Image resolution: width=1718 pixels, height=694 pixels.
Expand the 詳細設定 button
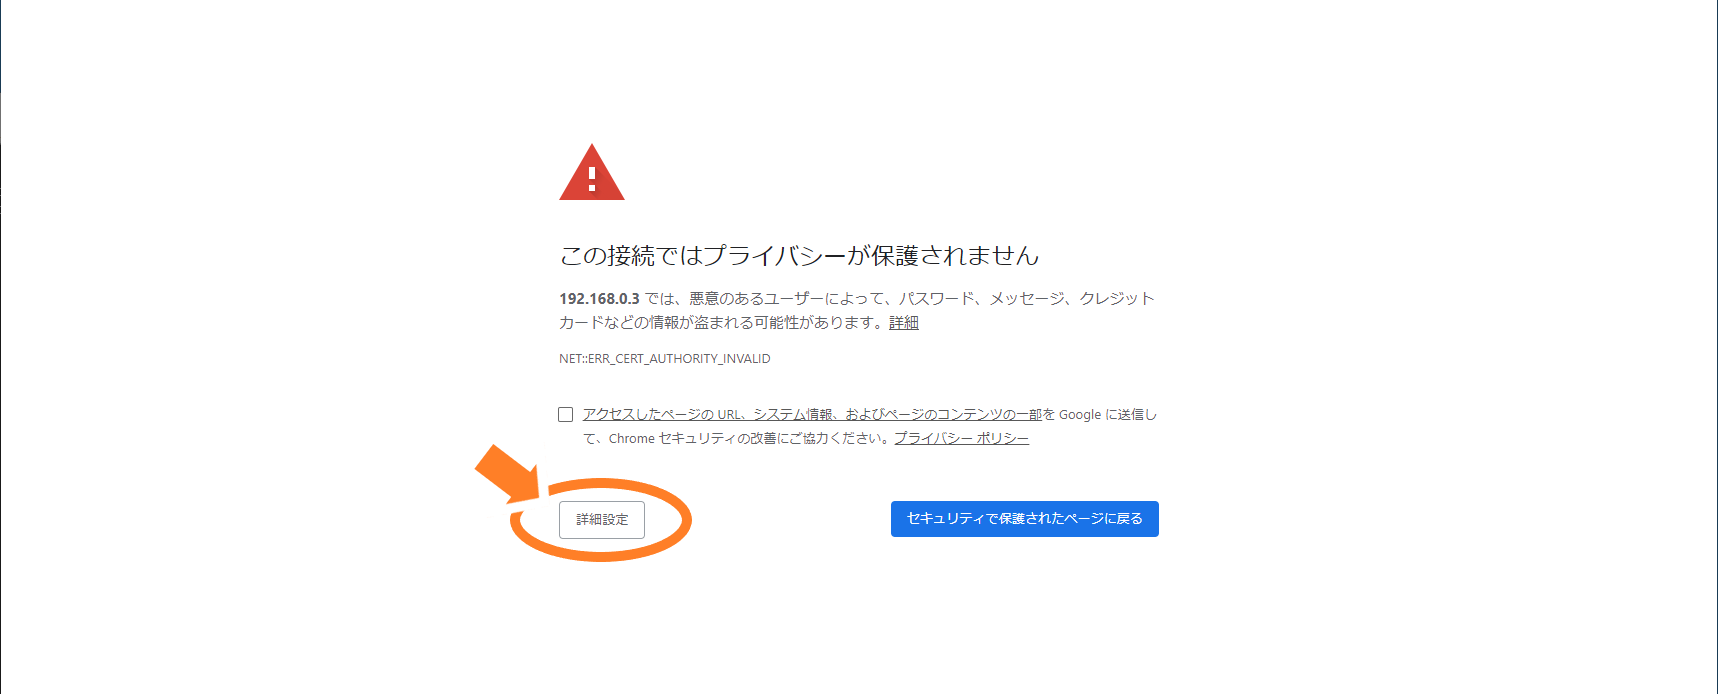[602, 520]
